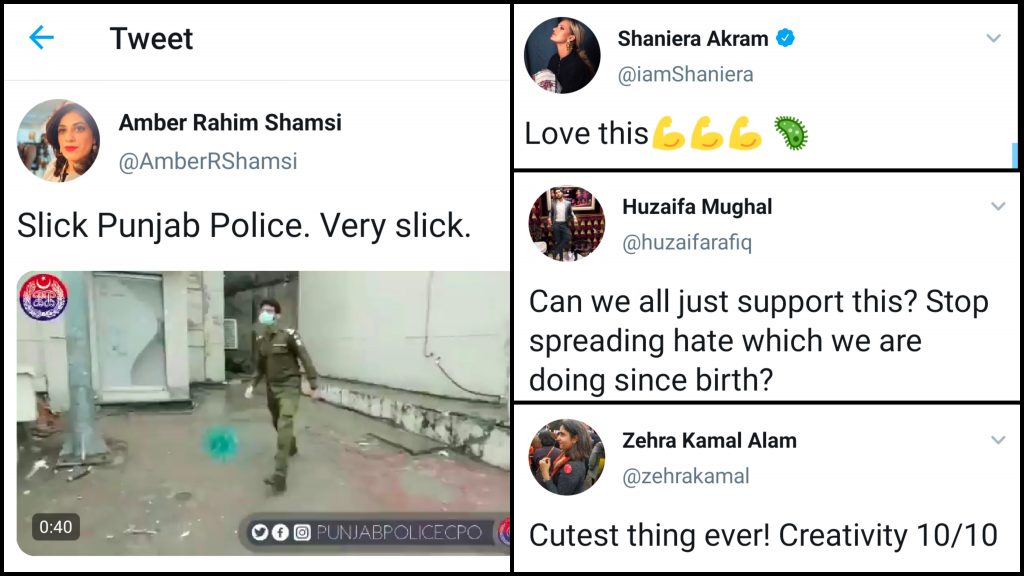Open the @iamShaniera handle link
This screenshot has width=1024, height=576.
pyautogui.click(x=686, y=74)
